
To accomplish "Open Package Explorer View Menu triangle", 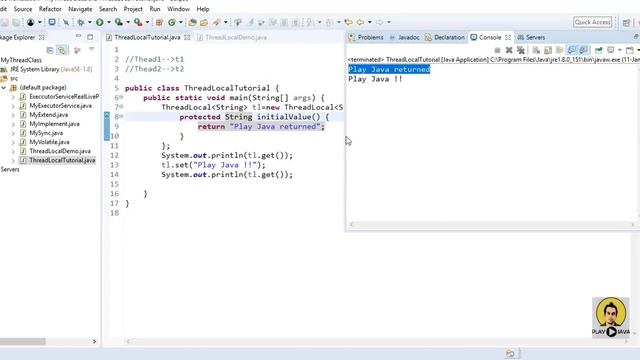I will (x=92, y=50).
